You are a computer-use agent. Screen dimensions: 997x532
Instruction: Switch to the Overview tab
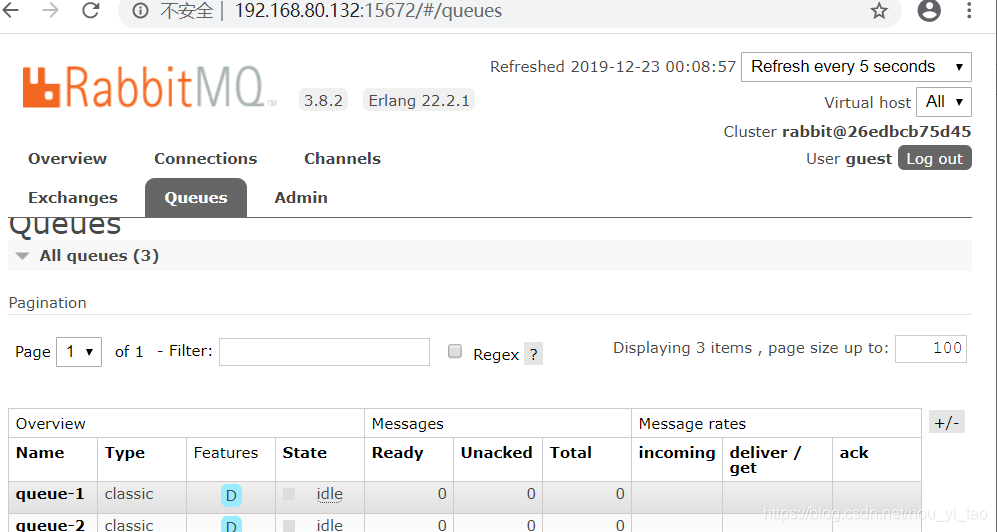(67, 158)
